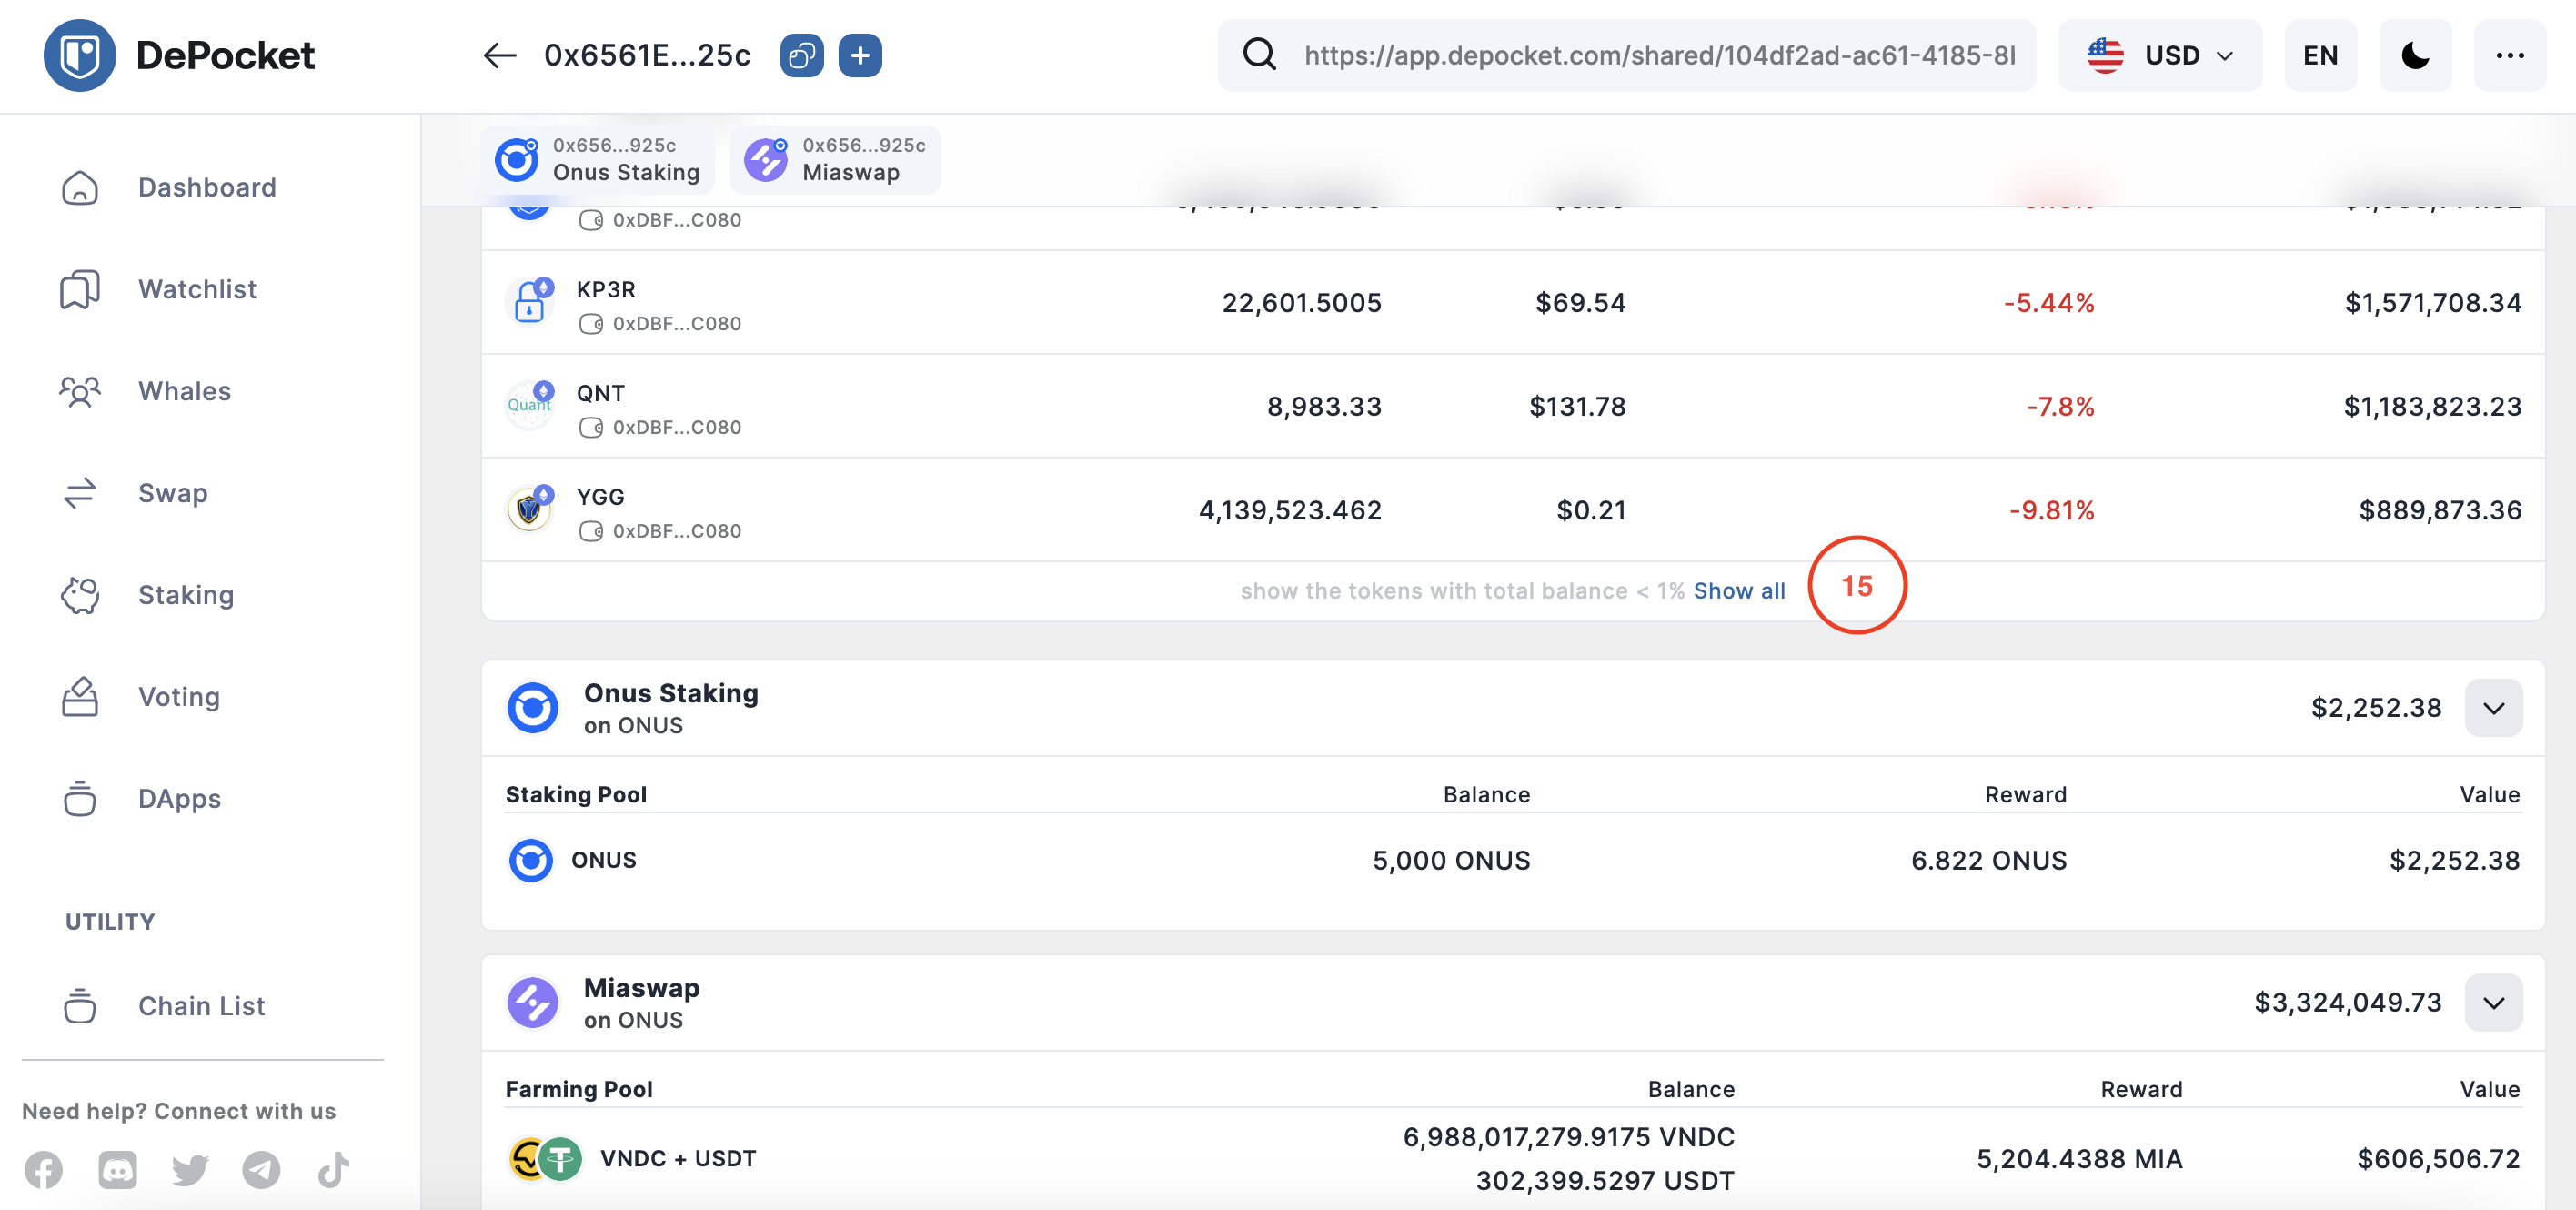Click QNT price $131.78
Viewport: 2576px width, 1210px height.
(x=1577, y=406)
